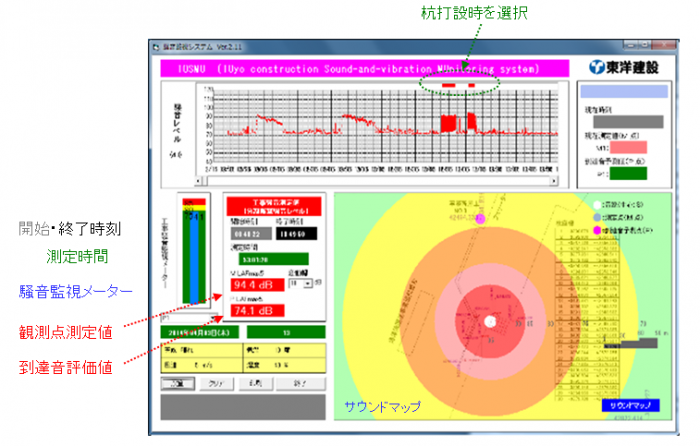This screenshot has height=446, width=700.
Task: Minimize the monitoring system window
Action: (630, 45)
